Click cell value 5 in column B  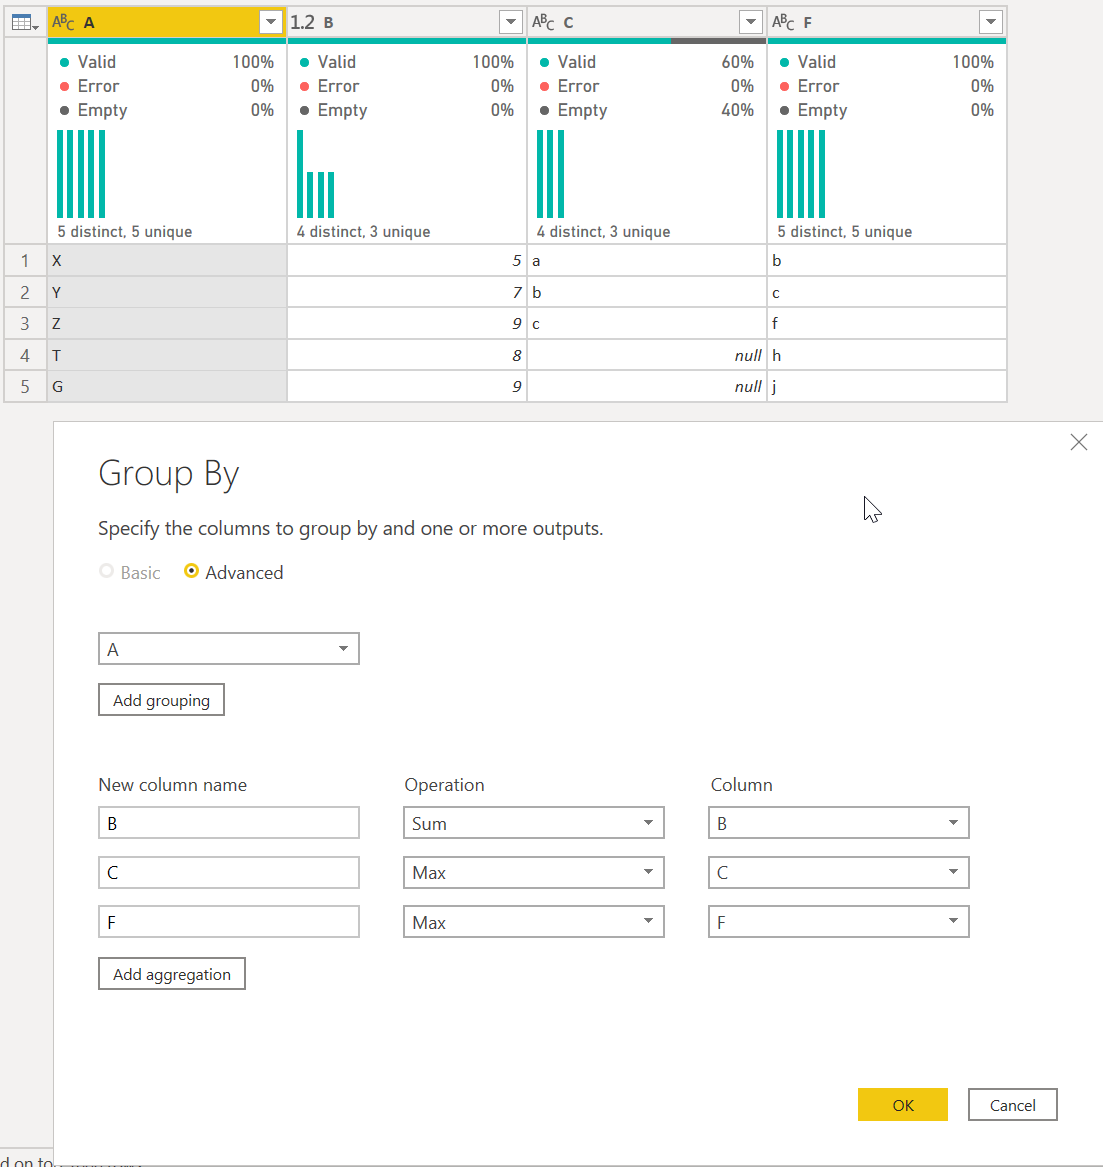[407, 260]
